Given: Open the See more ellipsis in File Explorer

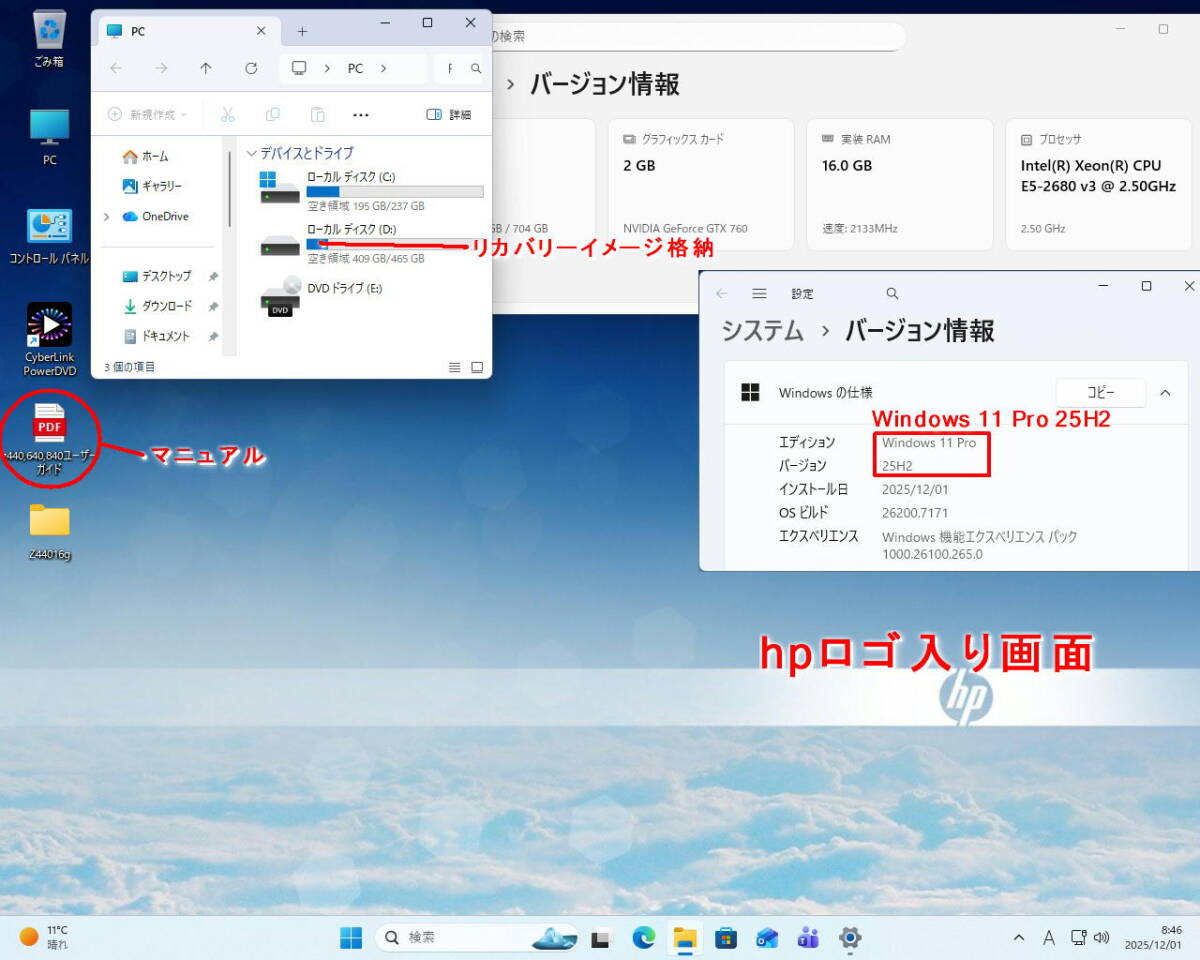Looking at the screenshot, I should click(x=360, y=115).
